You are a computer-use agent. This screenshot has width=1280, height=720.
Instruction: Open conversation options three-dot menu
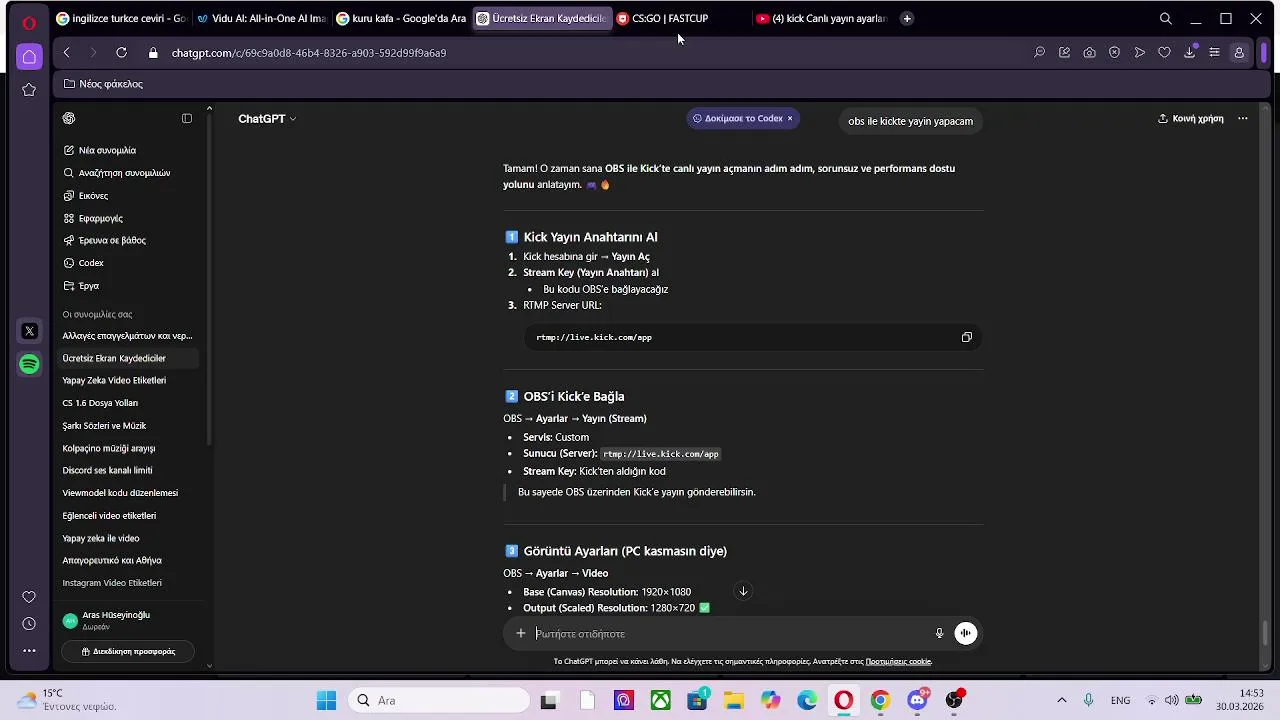(x=1243, y=118)
